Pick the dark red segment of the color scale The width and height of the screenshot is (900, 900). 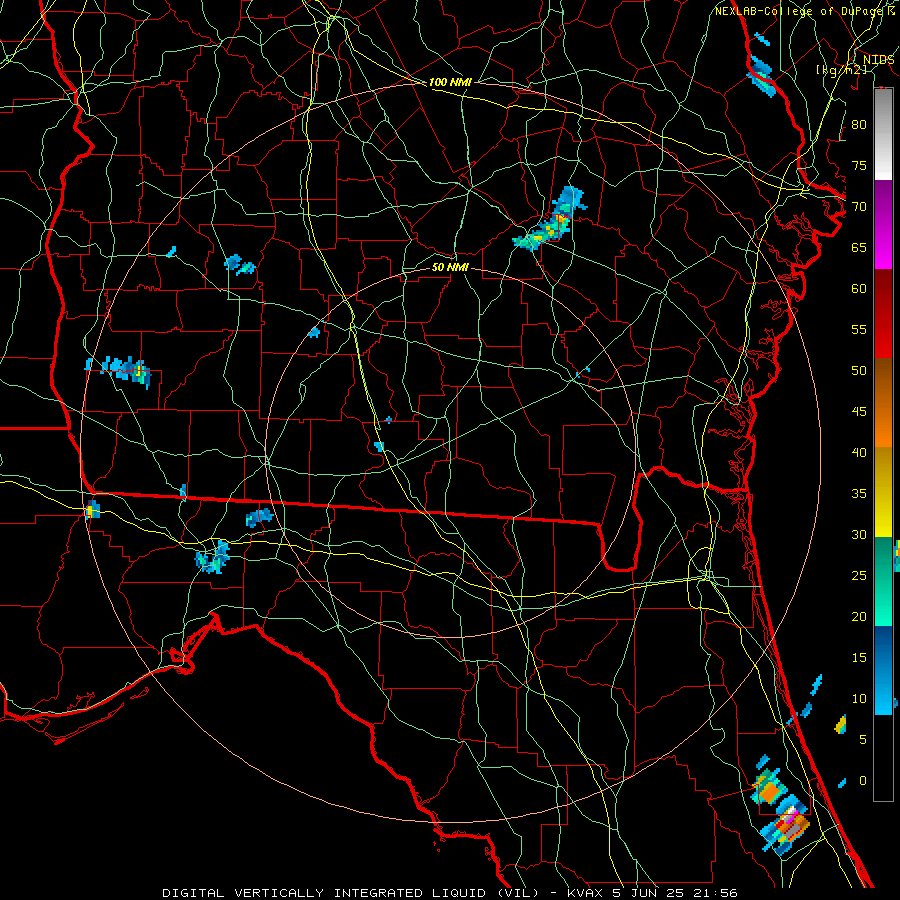(x=883, y=314)
